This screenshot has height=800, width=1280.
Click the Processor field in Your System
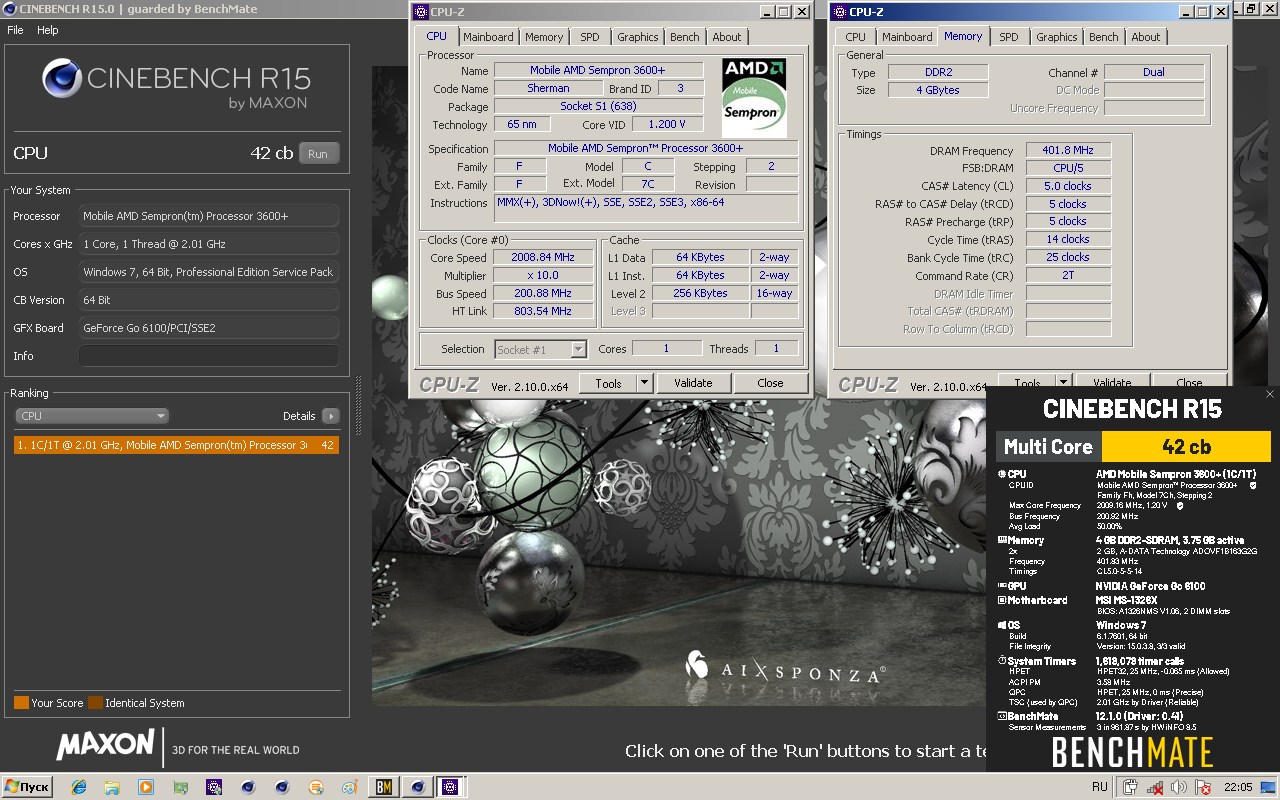click(x=208, y=216)
